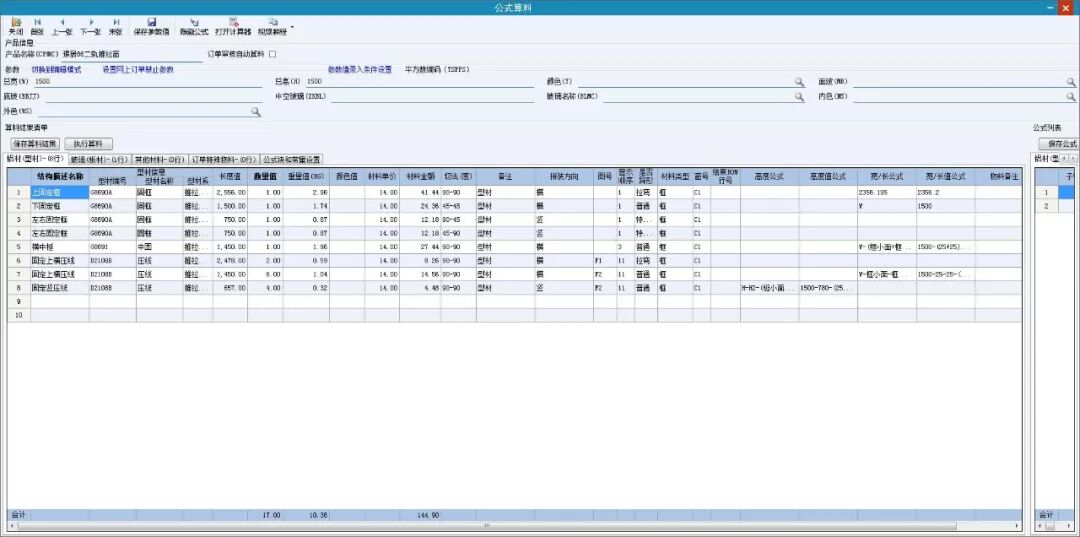Screen dimensions: 1080x537
Task: Select cell 横中梃 in row 5
Action: [60, 246]
